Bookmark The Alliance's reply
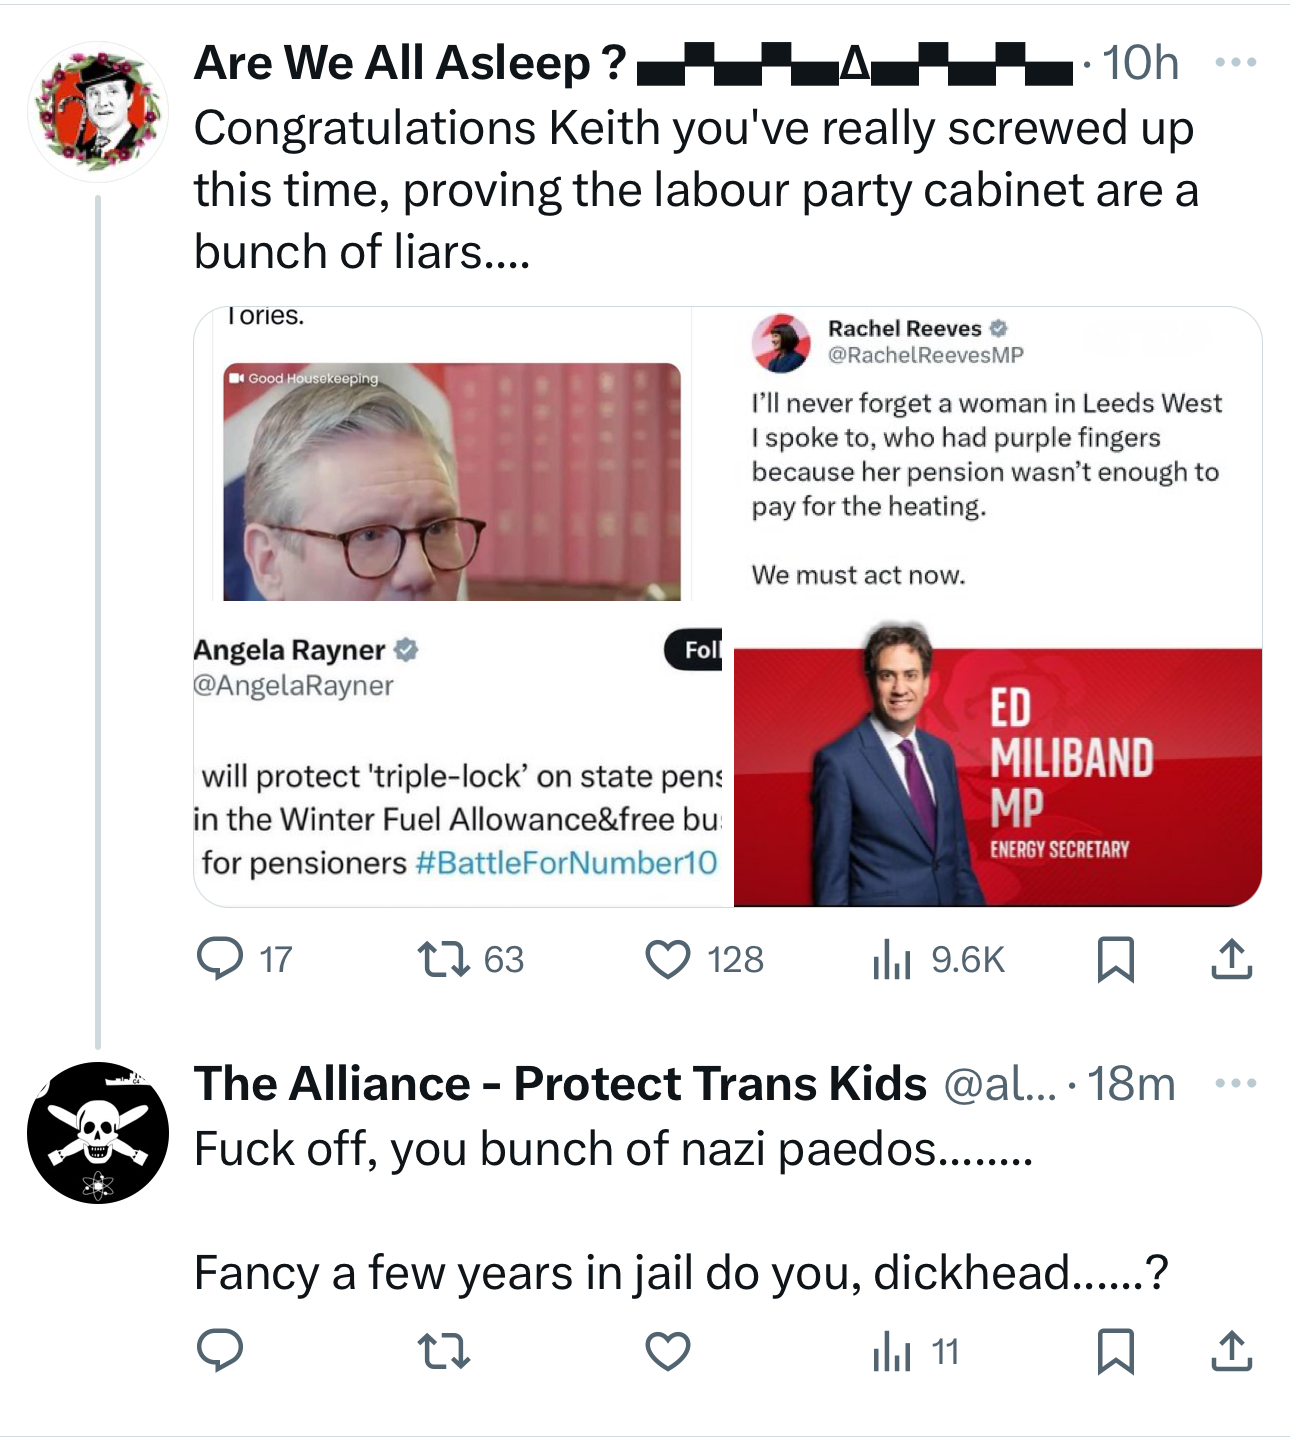This screenshot has width=1290, height=1445. click(1115, 1352)
